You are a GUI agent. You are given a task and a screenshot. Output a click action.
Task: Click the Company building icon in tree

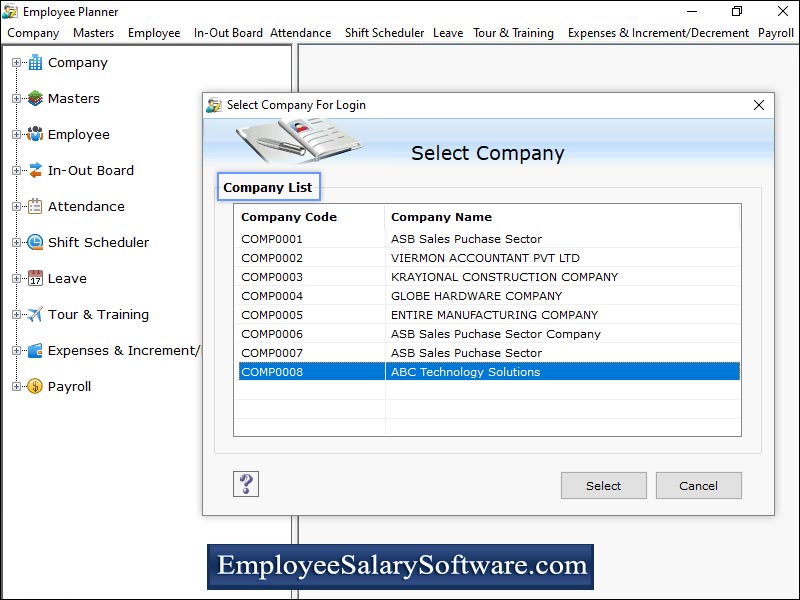coord(35,62)
